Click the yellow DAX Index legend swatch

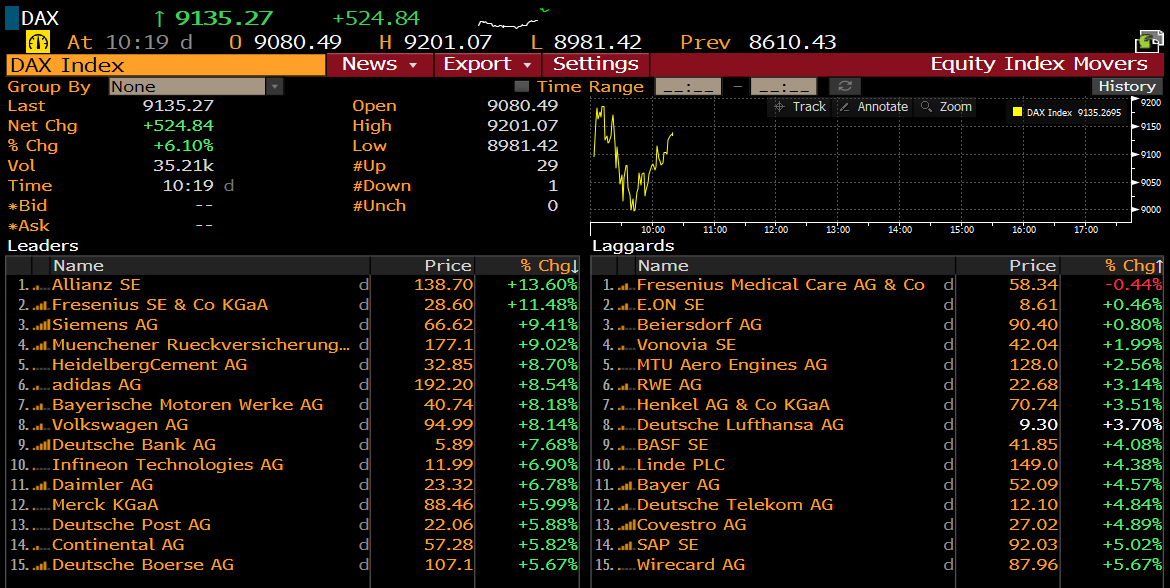1017,113
